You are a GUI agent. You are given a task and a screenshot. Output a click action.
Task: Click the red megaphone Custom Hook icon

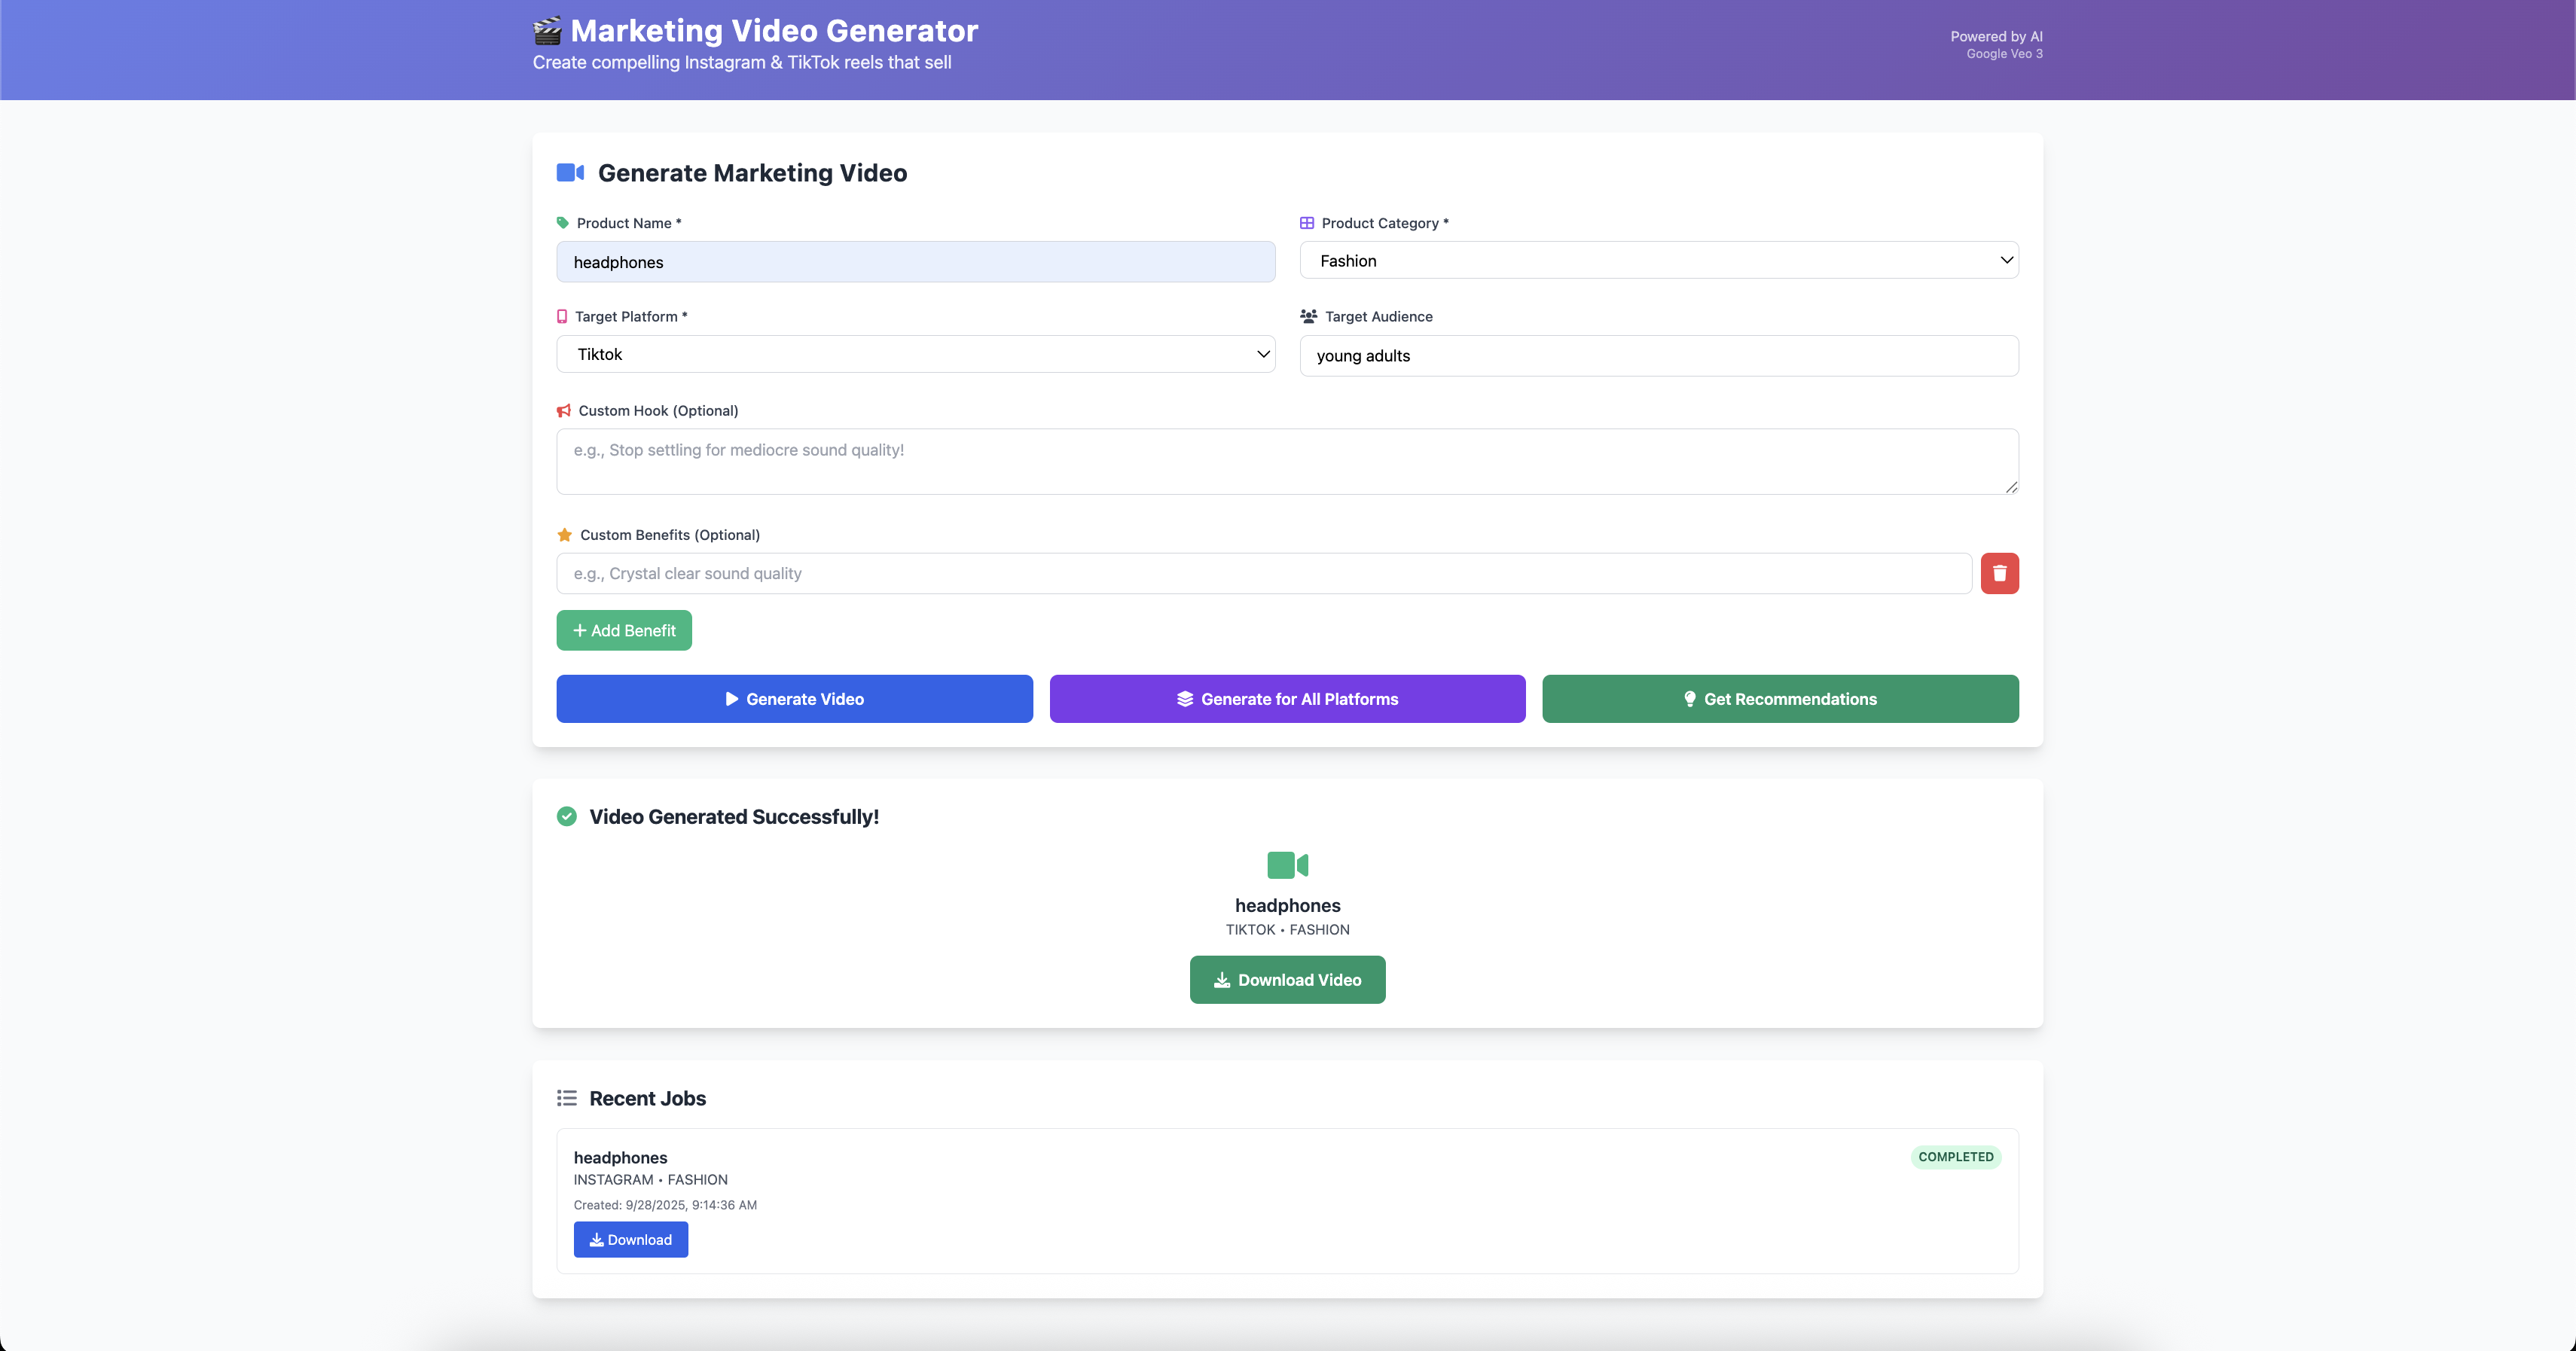564,411
